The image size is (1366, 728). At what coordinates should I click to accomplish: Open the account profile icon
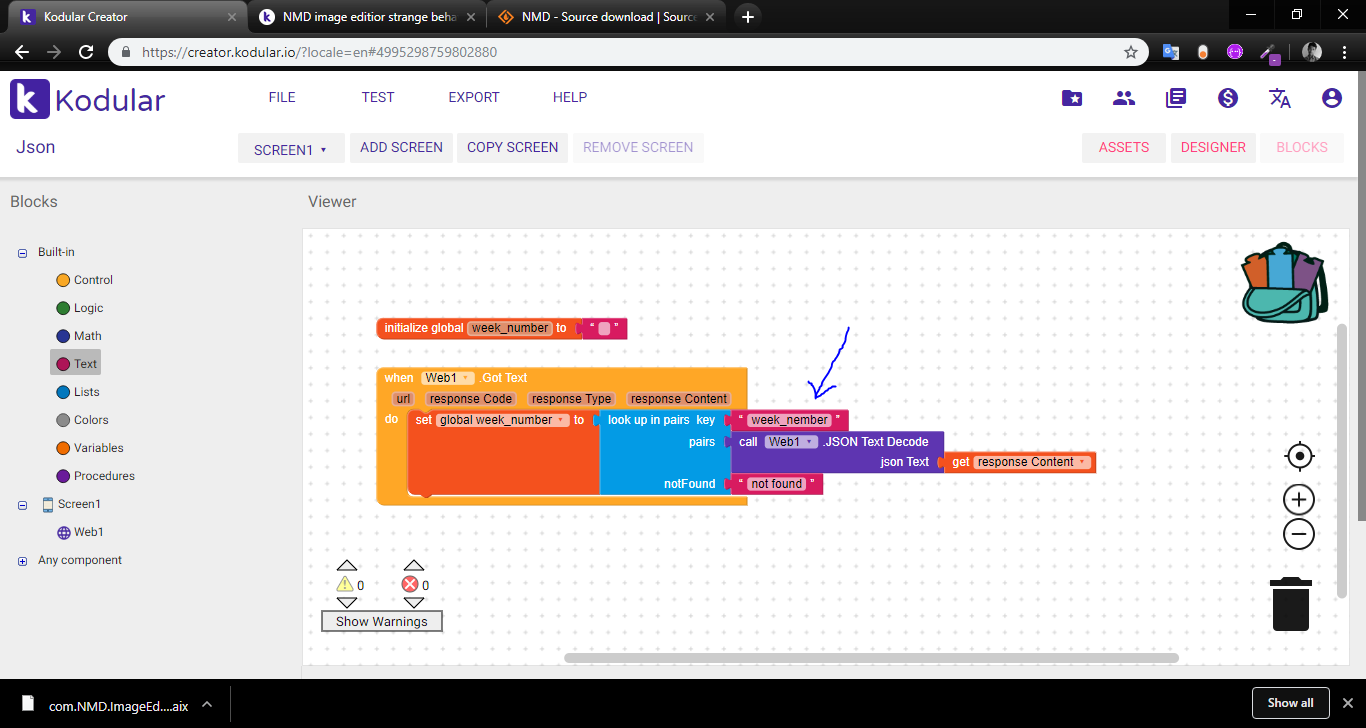1331,98
